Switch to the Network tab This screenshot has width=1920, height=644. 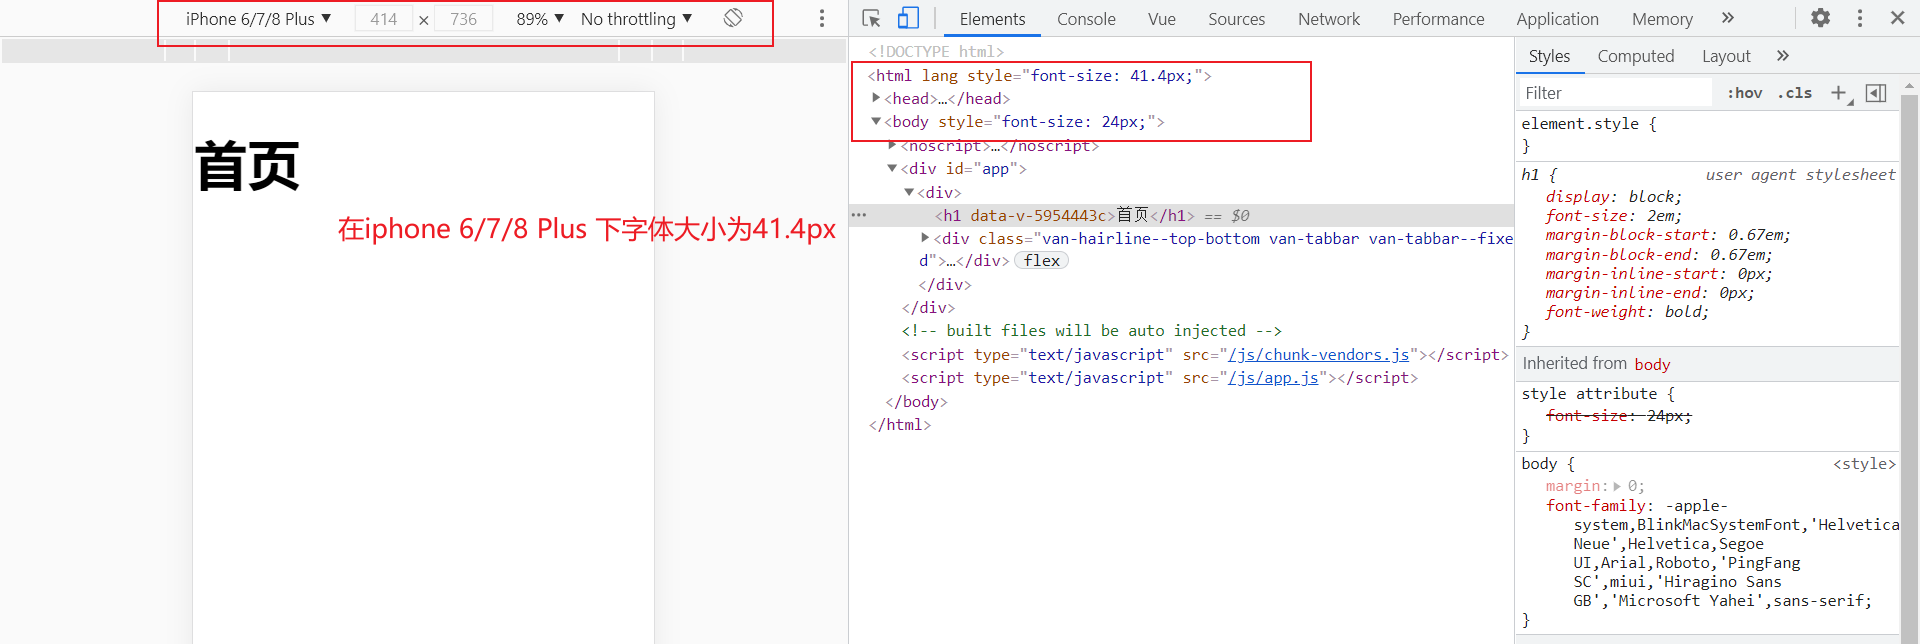[x=1329, y=19]
